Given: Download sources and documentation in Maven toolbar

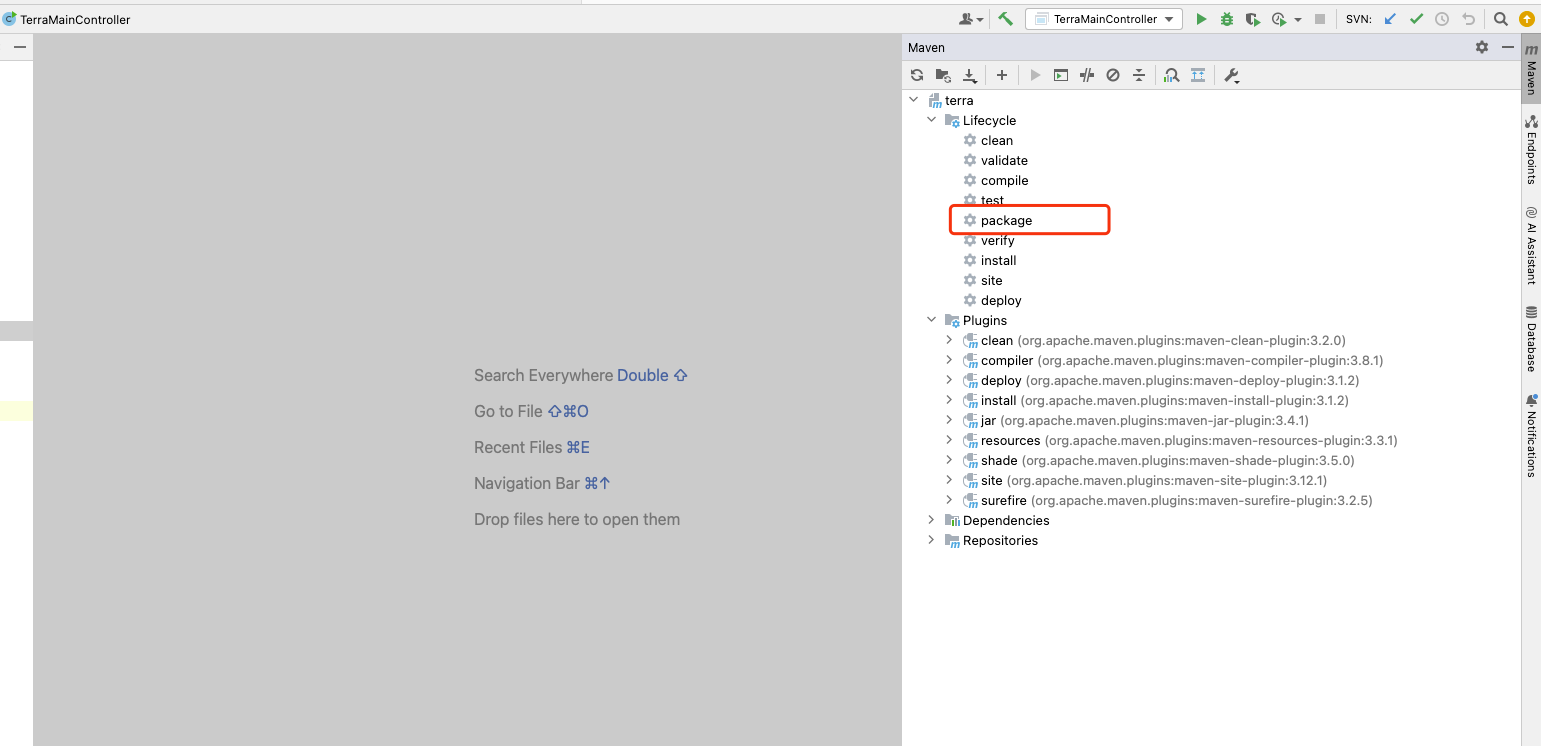Looking at the screenshot, I should coord(969,75).
